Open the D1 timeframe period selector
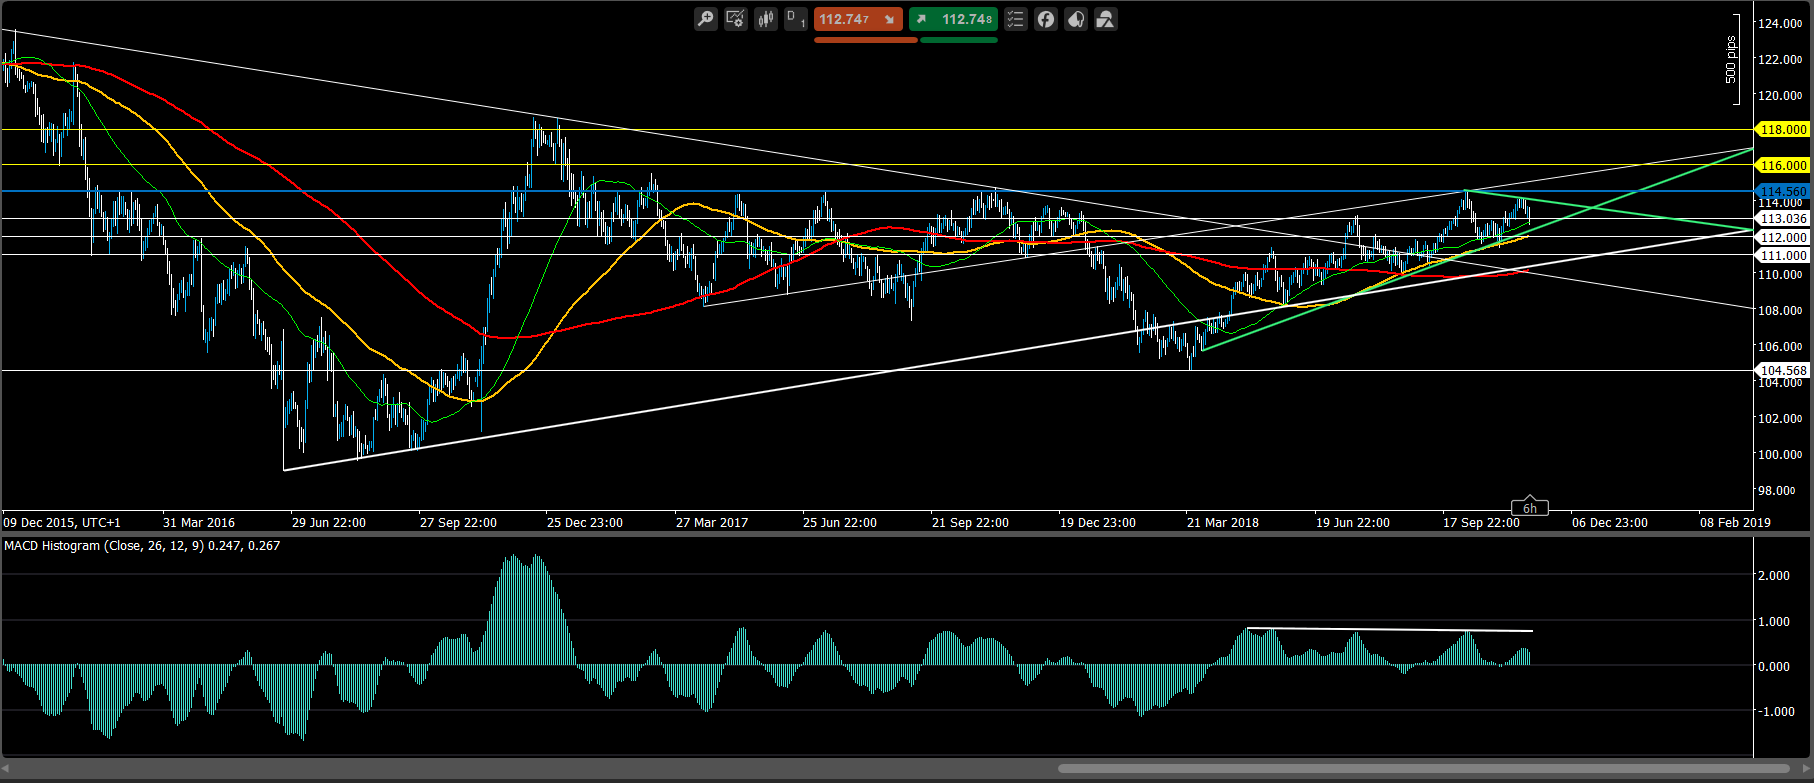The image size is (1814, 783). 796,19
